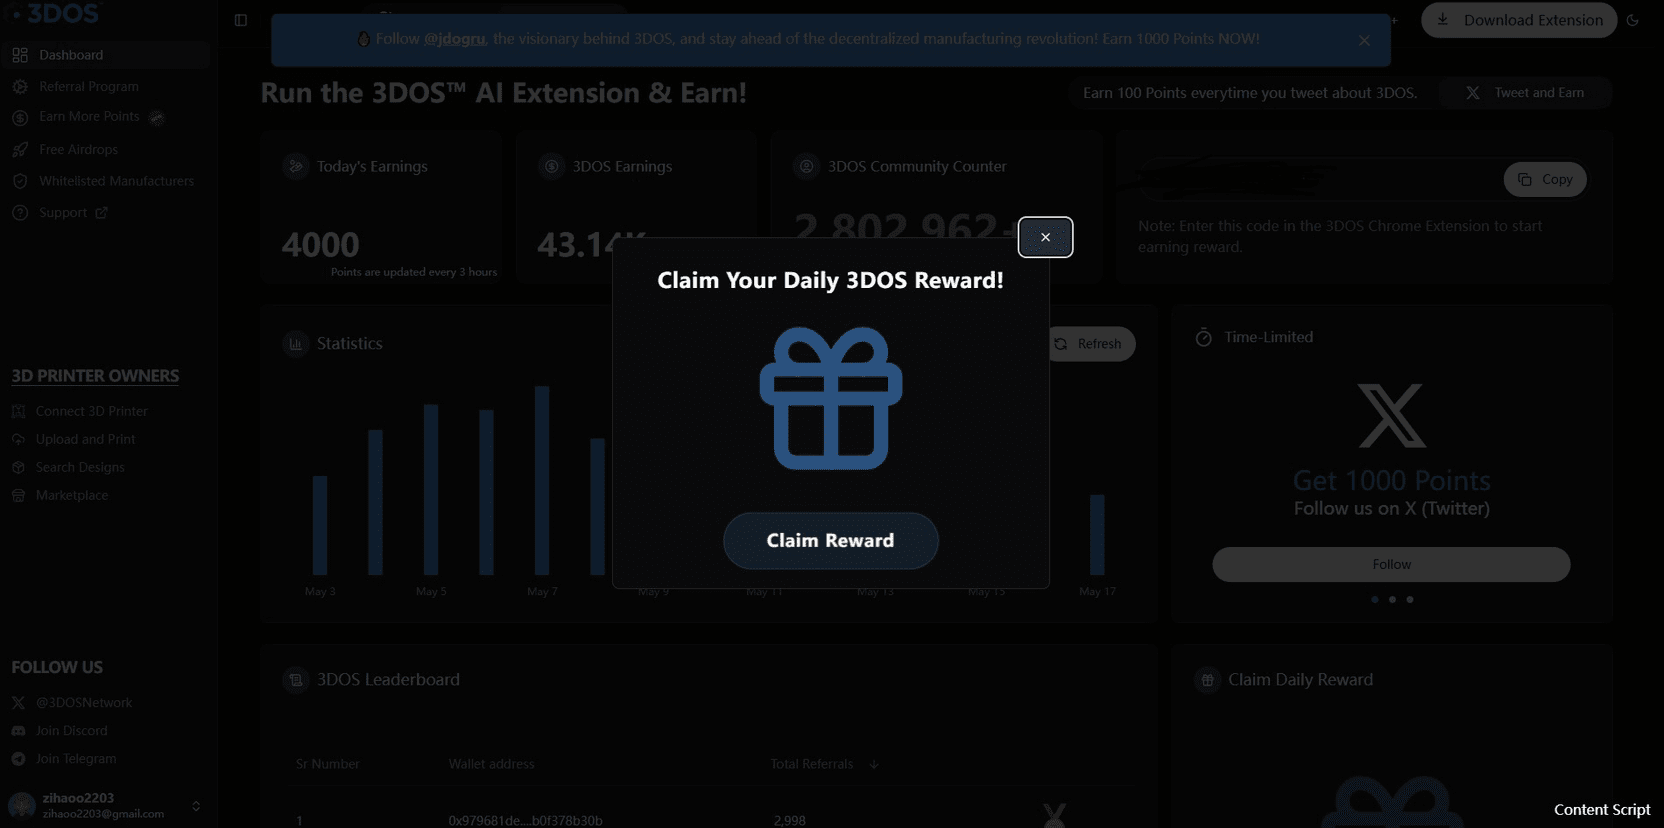Screen dimensions: 1664x828
Task: Click the 'Get 1000 Points' heading
Action: click(1392, 481)
